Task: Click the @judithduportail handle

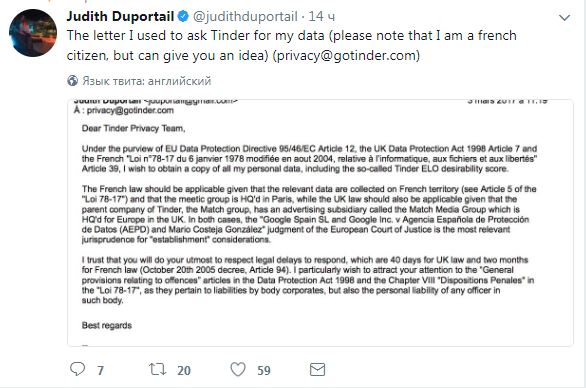Action: click(245, 16)
